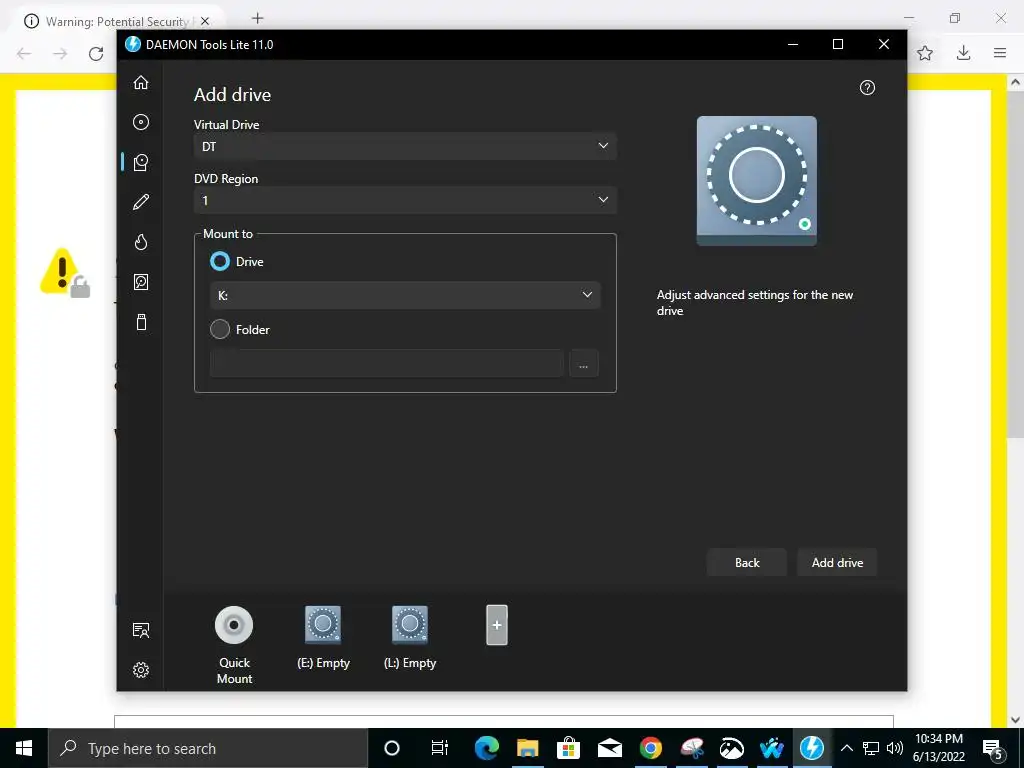Click the plus tile to add drive
1024x768 pixels.
(496, 625)
